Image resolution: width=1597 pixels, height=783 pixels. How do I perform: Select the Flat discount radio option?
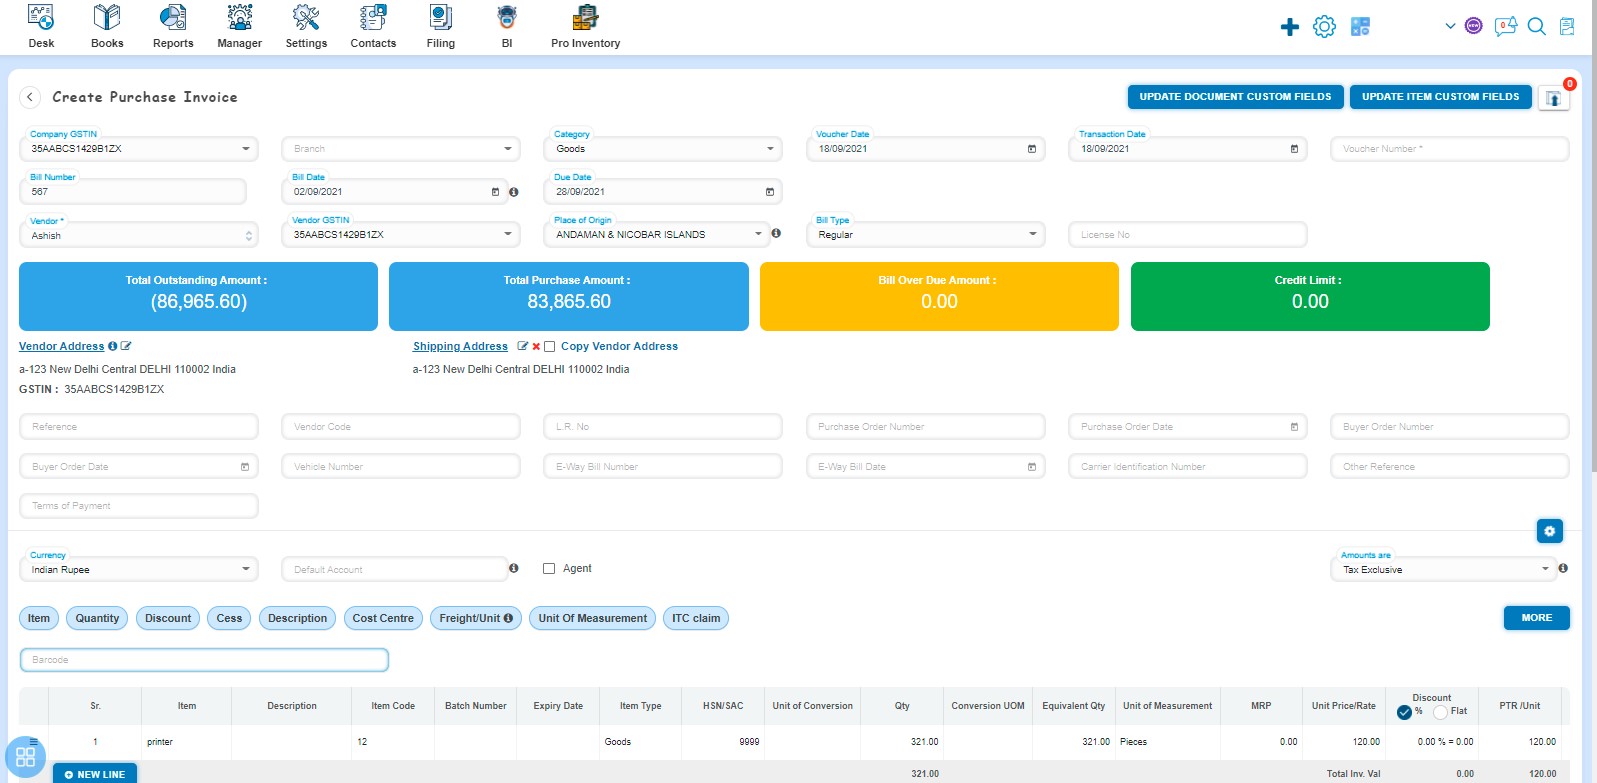coord(1440,712)
